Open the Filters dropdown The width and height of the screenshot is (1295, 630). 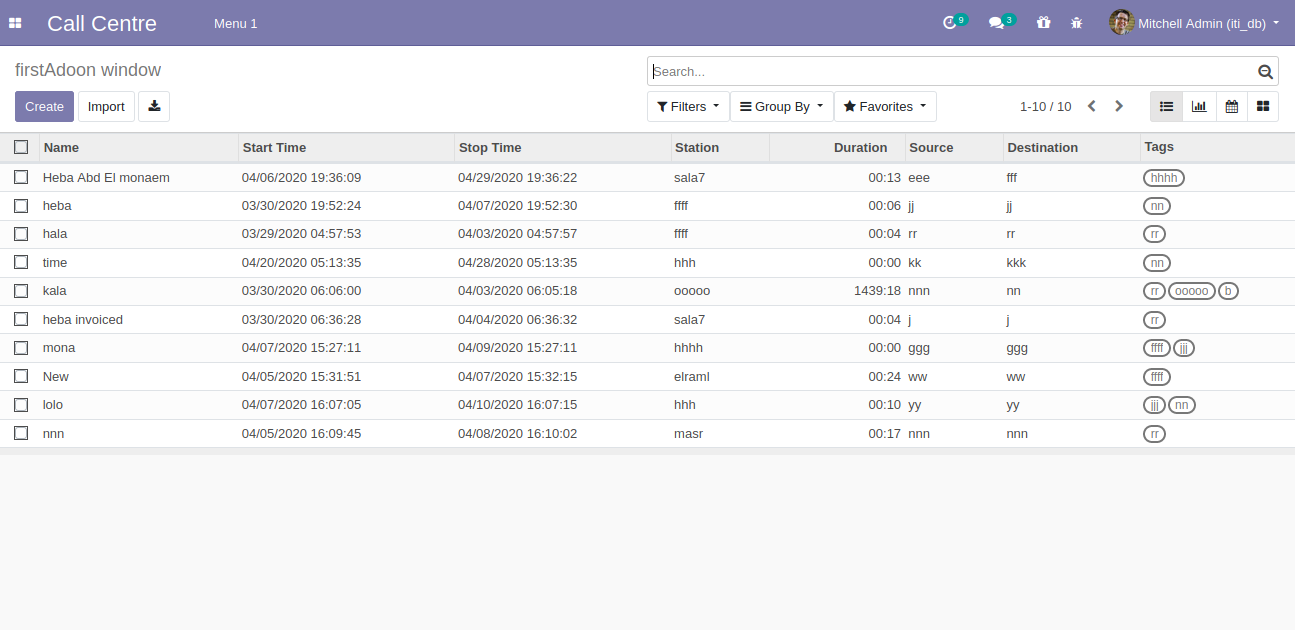(x=688, y=105)
